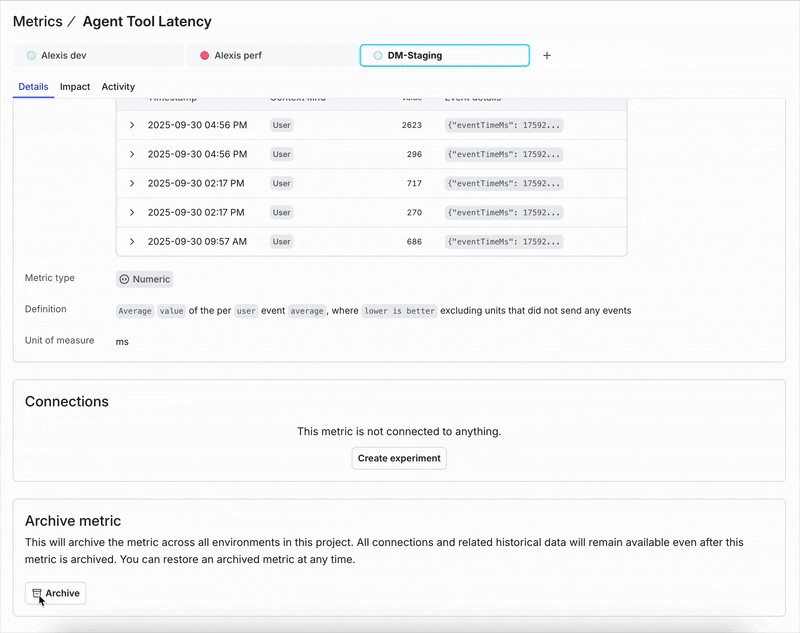Click the Agent Tool Latency page title
The width and height of the screenshot is (800, 633).
(x=147, y=21)
